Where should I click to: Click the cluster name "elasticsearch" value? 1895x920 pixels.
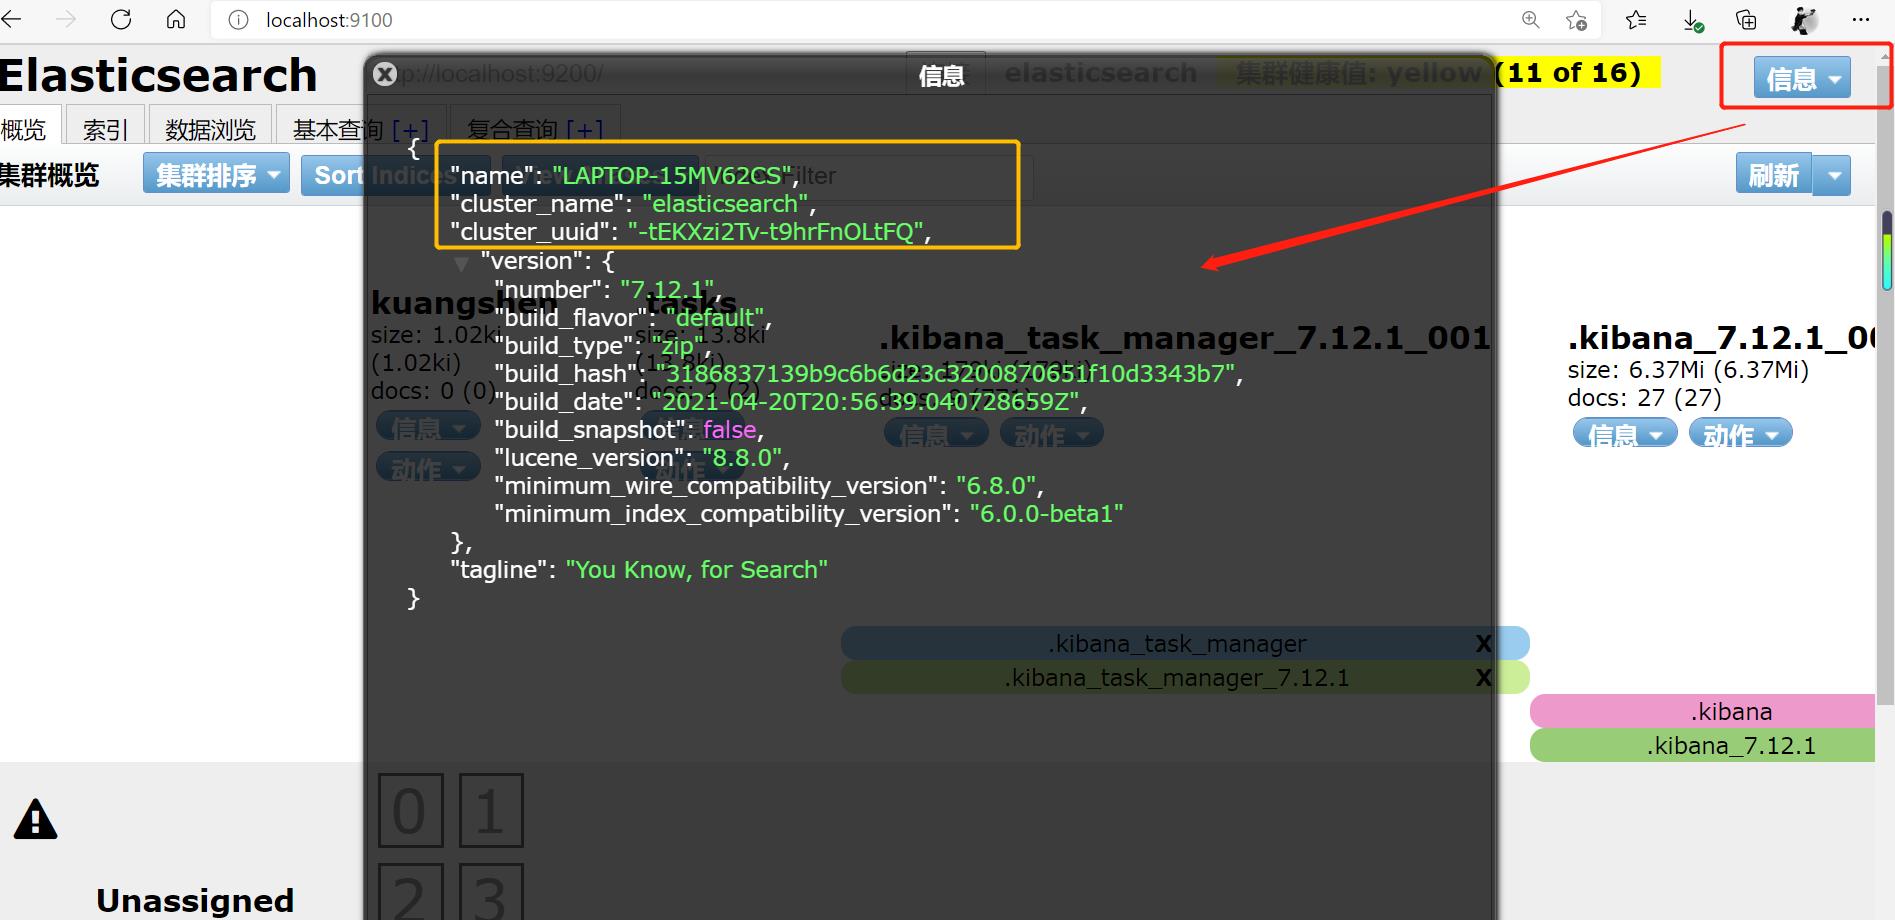click(x=726, y=203)
